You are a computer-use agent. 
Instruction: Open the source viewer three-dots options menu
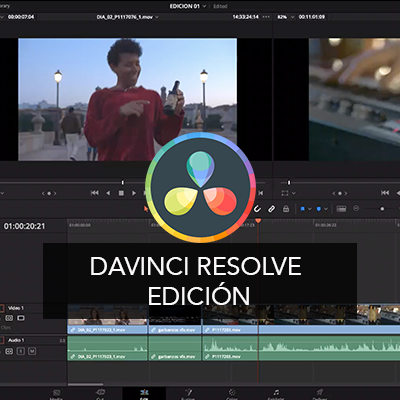pos(266,17)
